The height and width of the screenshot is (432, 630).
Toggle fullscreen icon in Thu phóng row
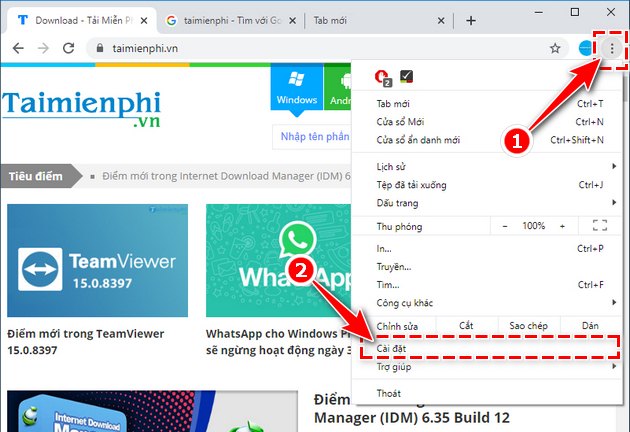[600, 225]
